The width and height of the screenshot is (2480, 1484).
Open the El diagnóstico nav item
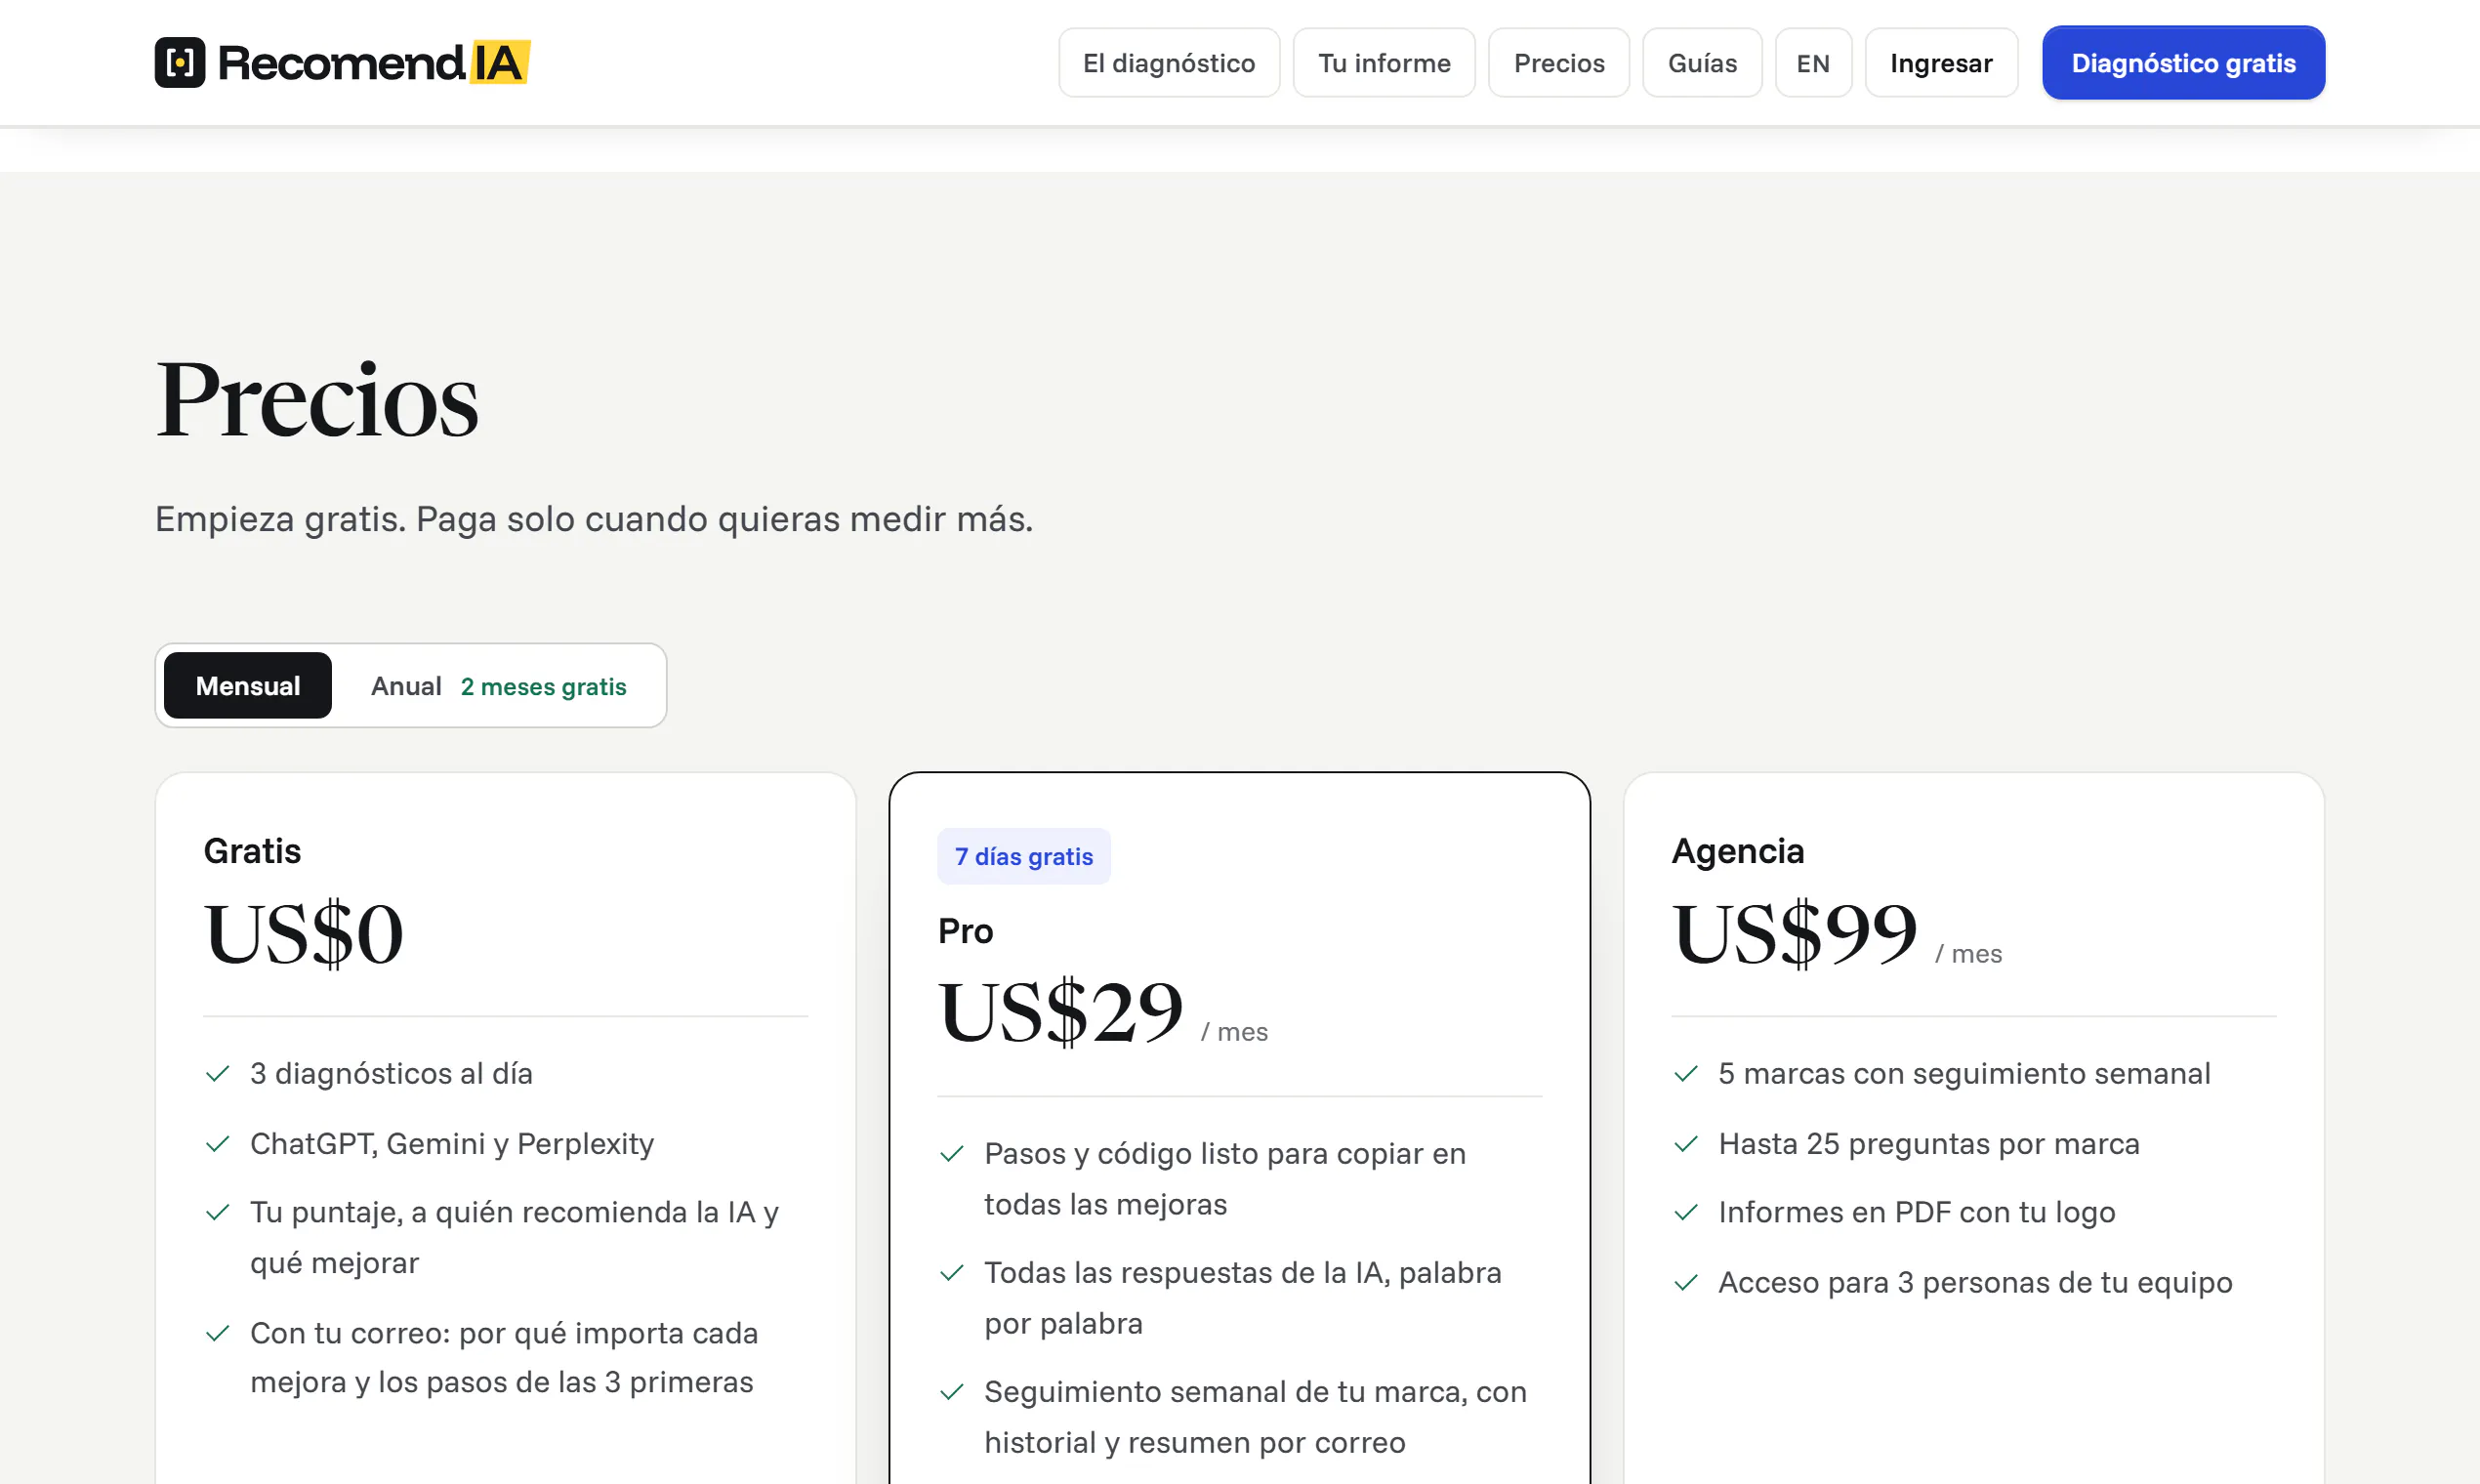(1169, 63)
